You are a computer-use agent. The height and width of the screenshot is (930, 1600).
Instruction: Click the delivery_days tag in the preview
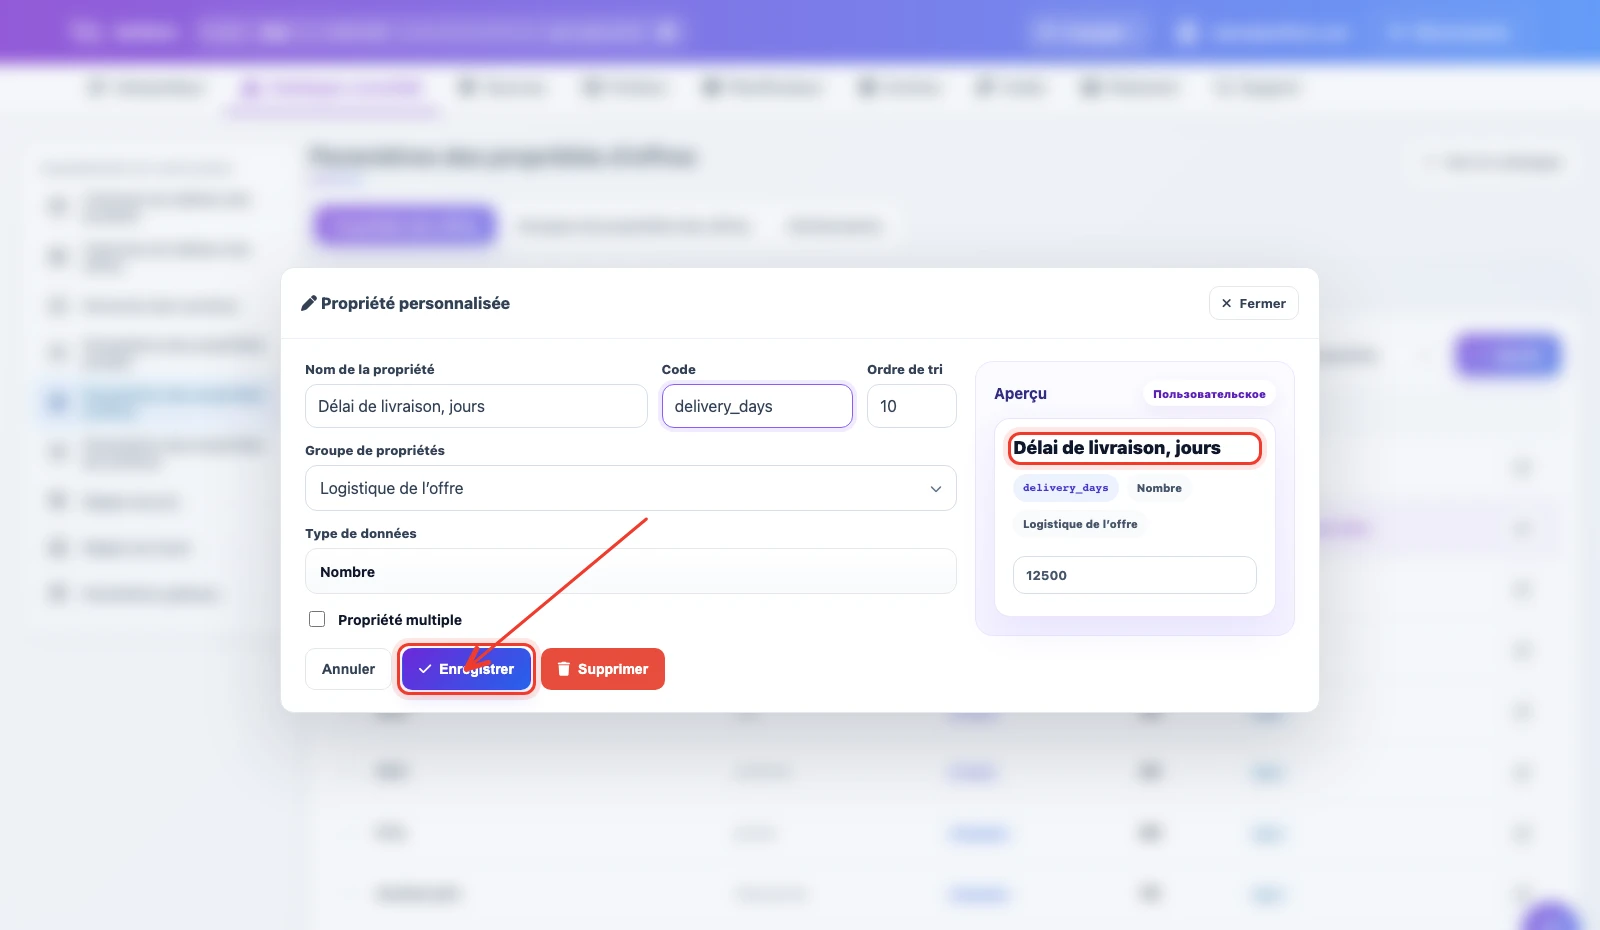(1065, 488)
